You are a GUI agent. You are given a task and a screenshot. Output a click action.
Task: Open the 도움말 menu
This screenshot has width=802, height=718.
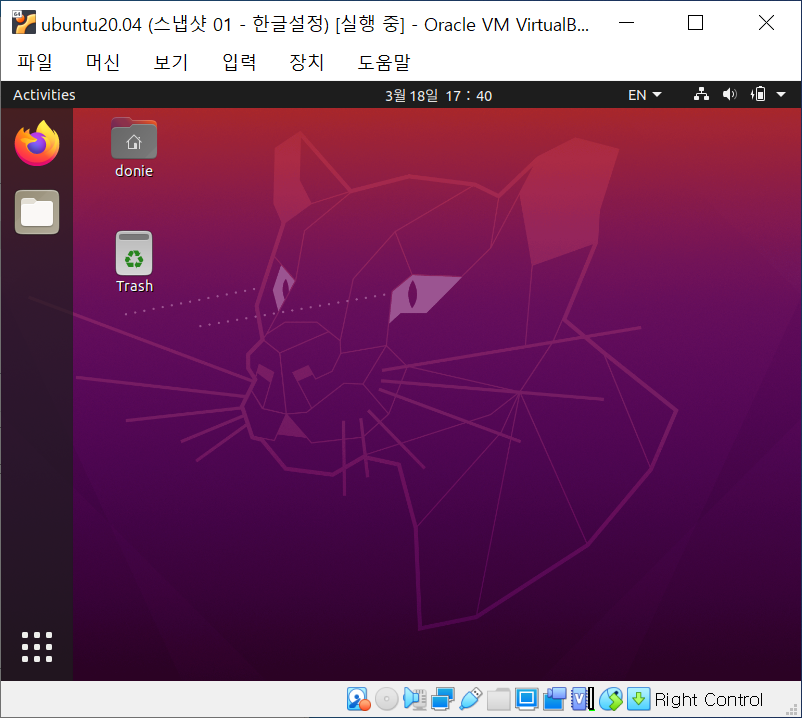[x=384, y=62]
